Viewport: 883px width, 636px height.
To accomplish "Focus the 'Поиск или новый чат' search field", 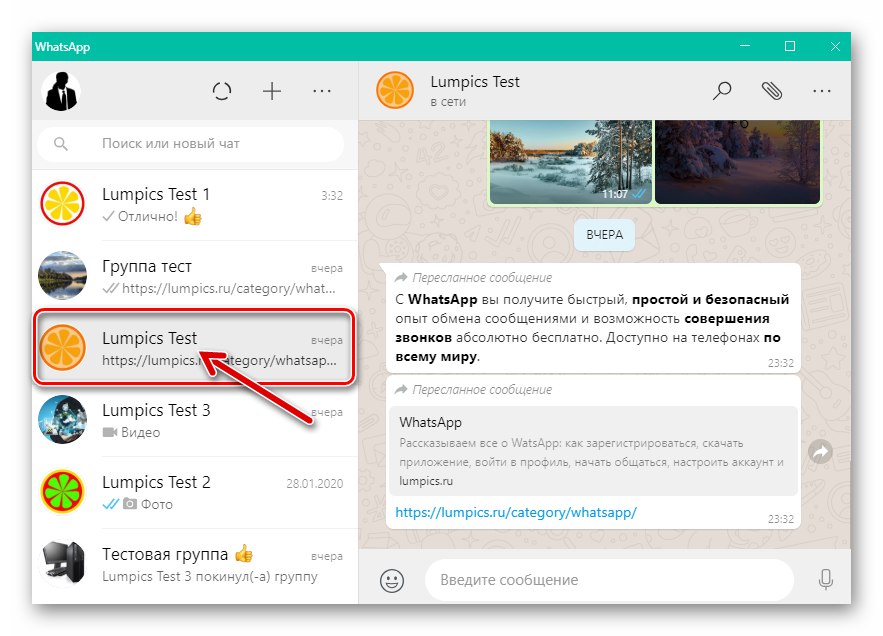I will [191, 144].
